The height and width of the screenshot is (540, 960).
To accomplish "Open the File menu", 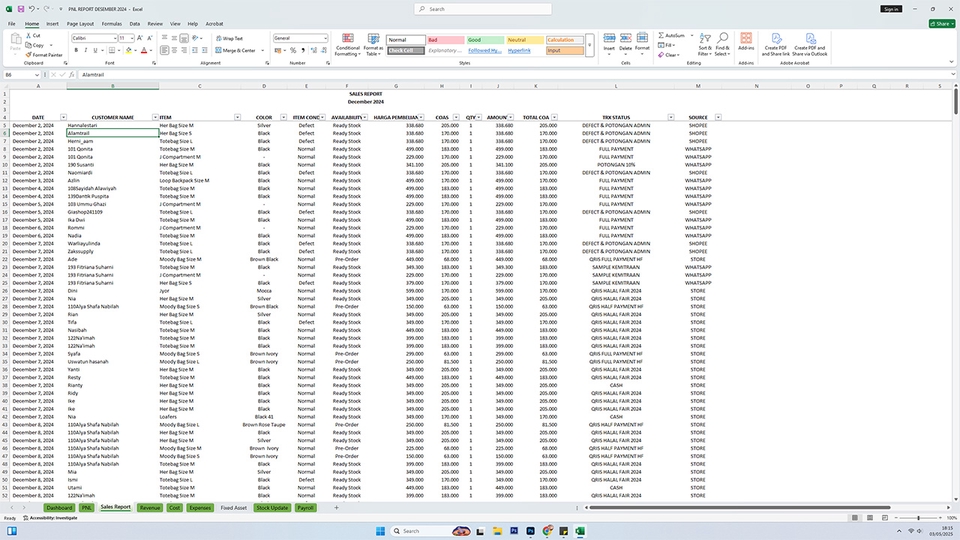I will pyautogui.click(x=12, y=24).
